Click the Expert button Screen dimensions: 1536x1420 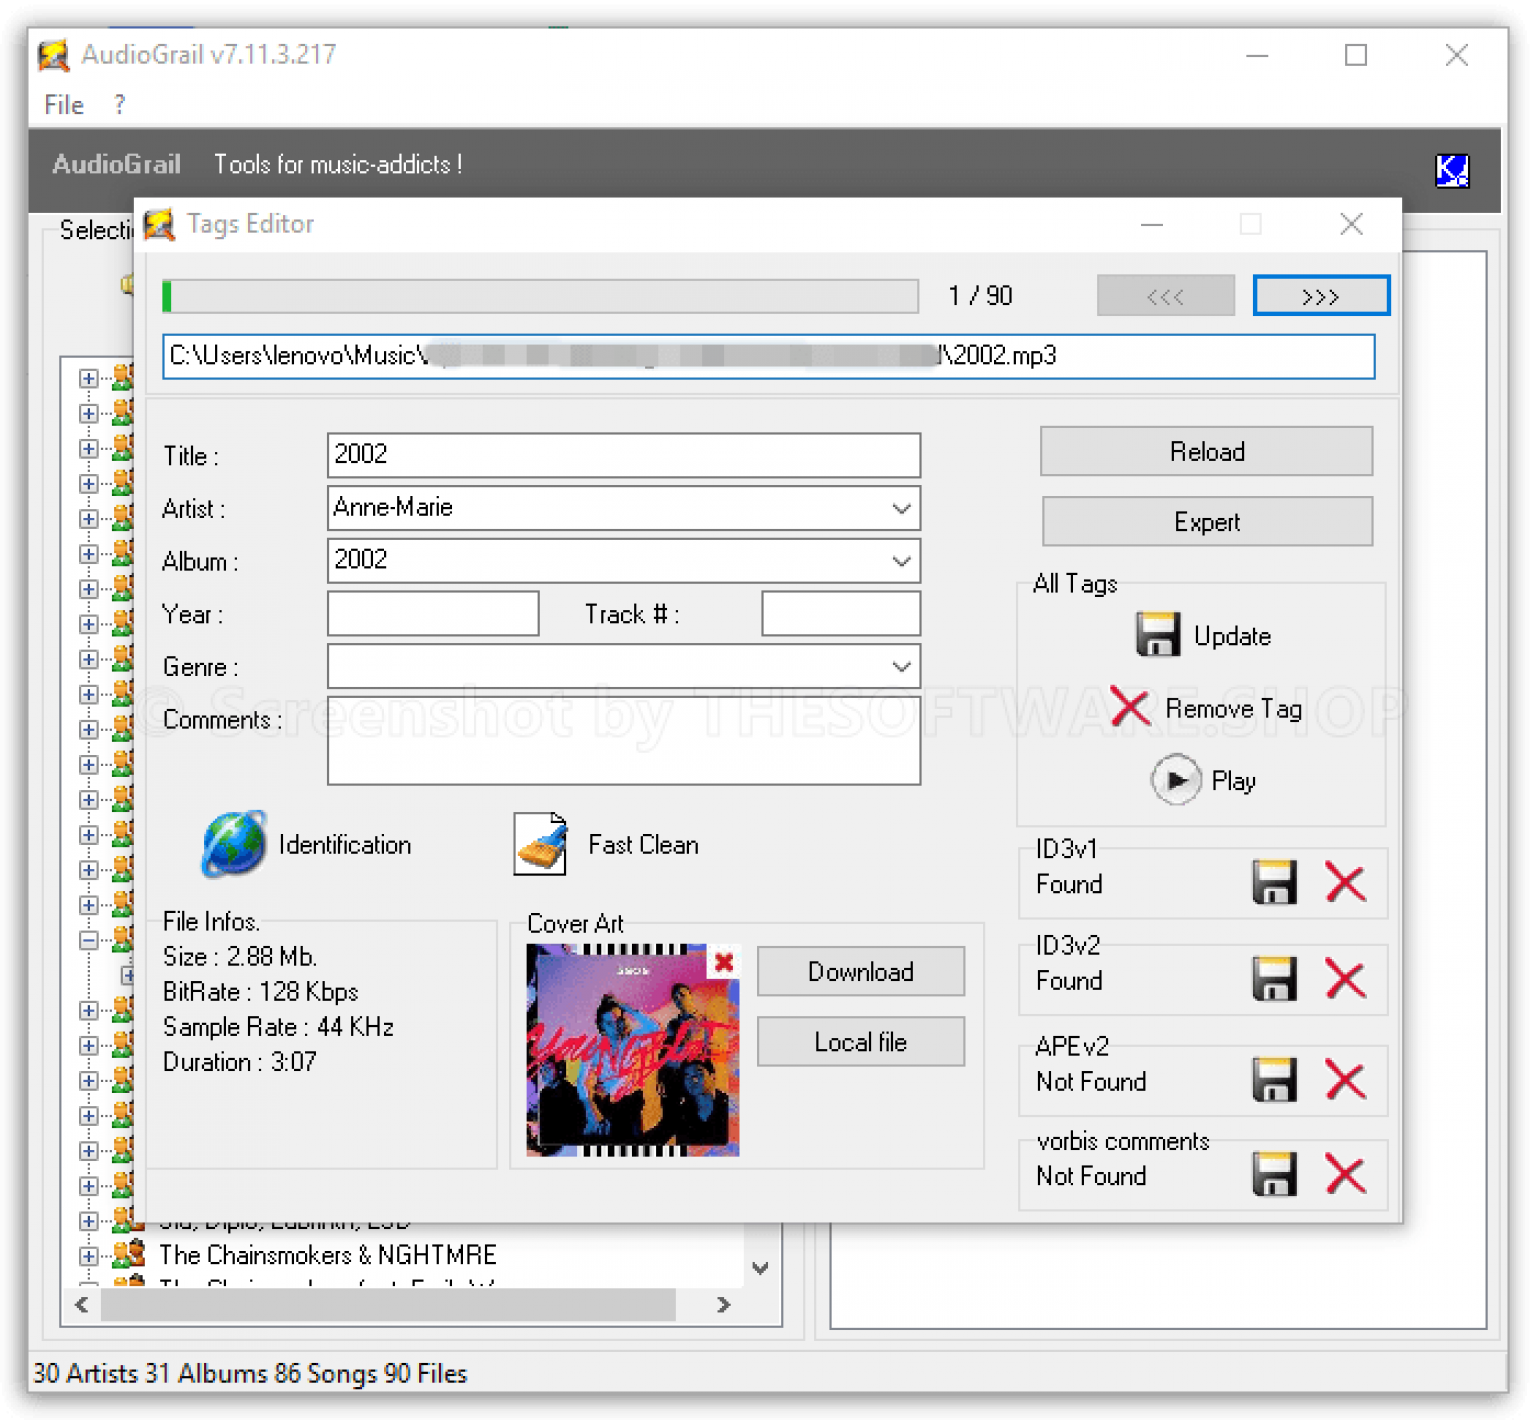(x=1206, y=521)
